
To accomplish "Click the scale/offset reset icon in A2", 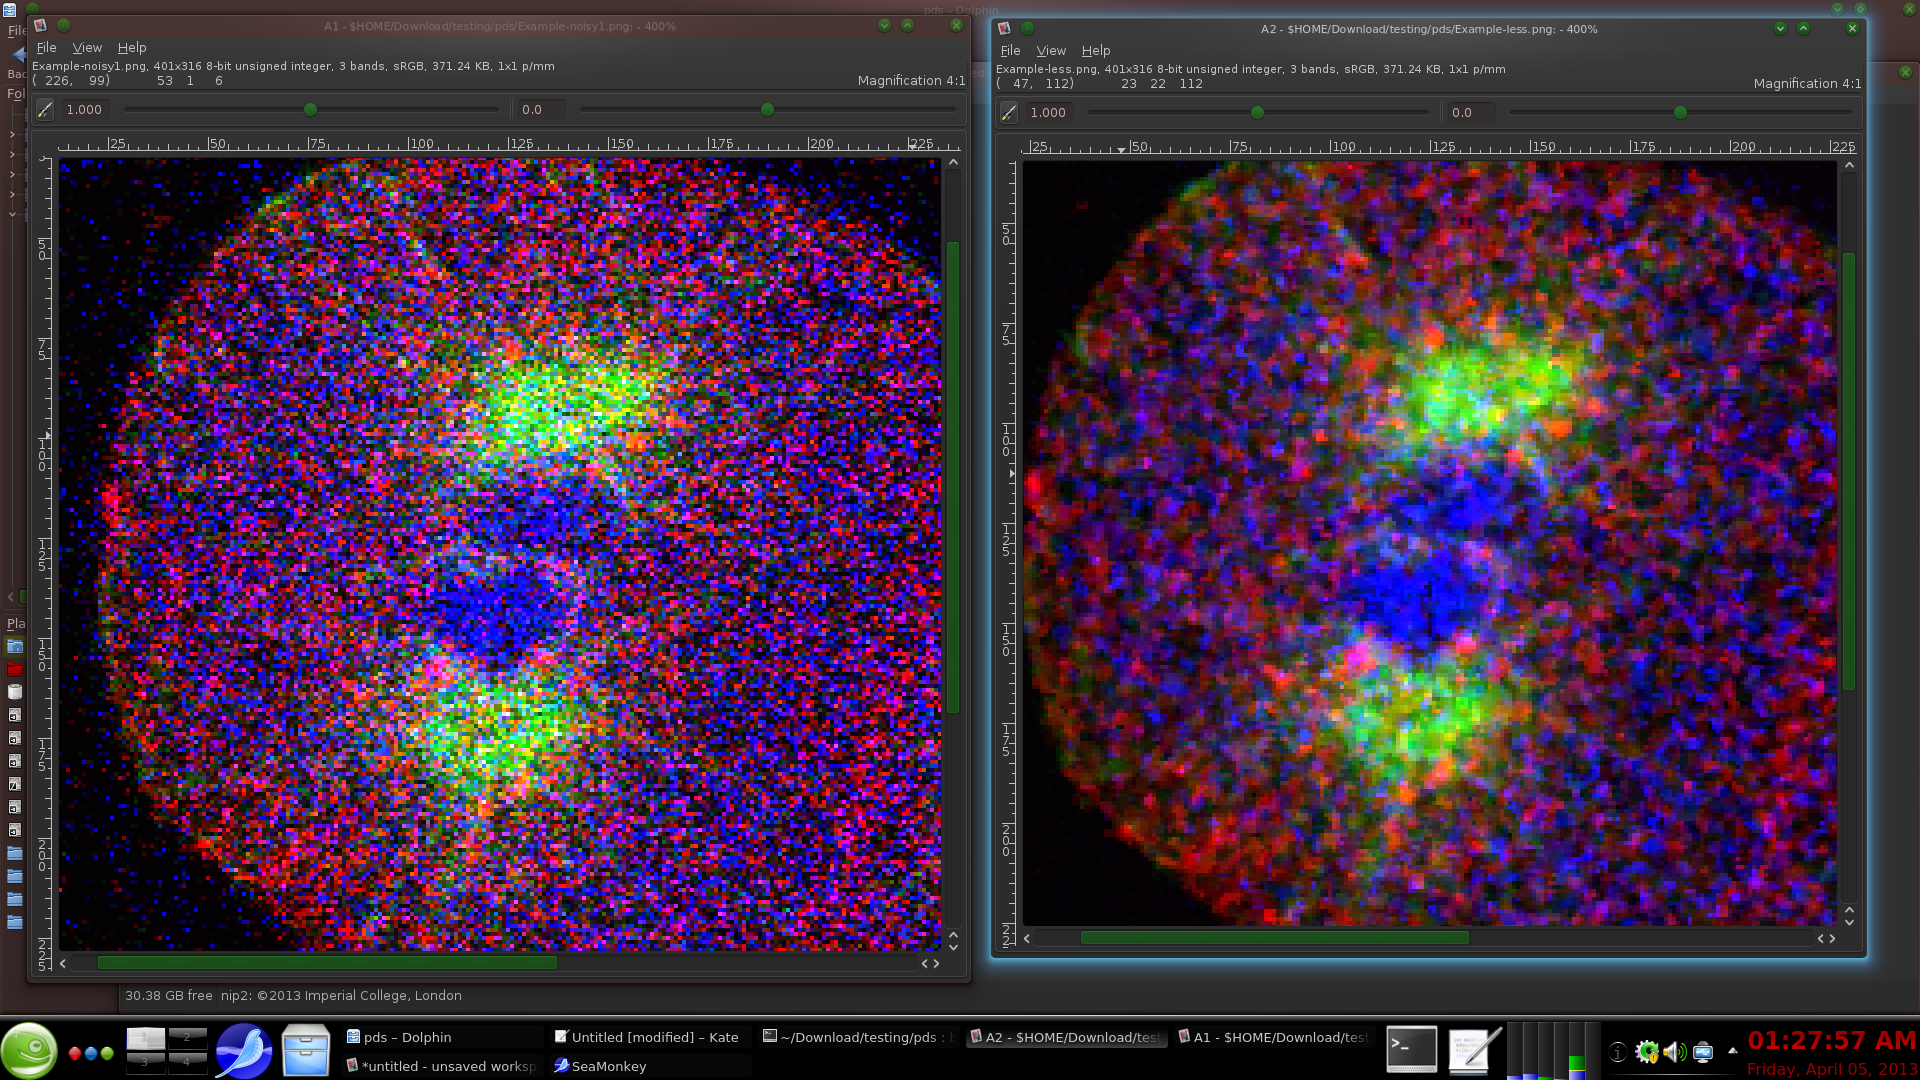I will point(1009,113).
